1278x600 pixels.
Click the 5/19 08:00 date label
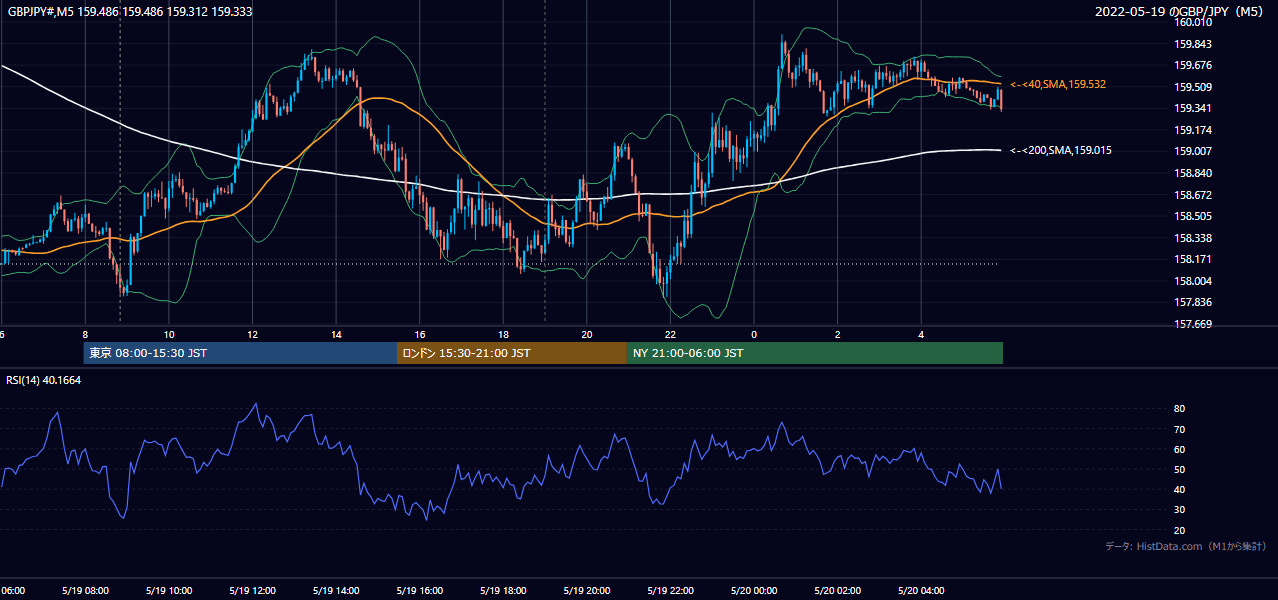(x=84, y=591)
